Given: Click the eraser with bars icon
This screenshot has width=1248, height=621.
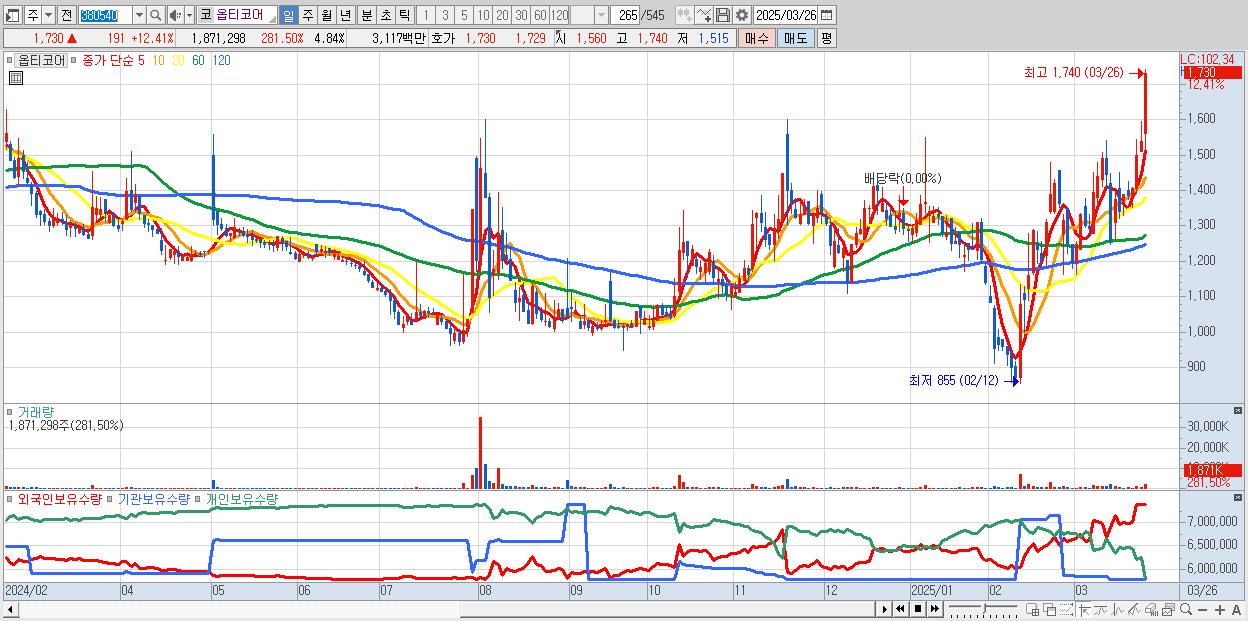Looking at the screenshot, I should 1151,610.
